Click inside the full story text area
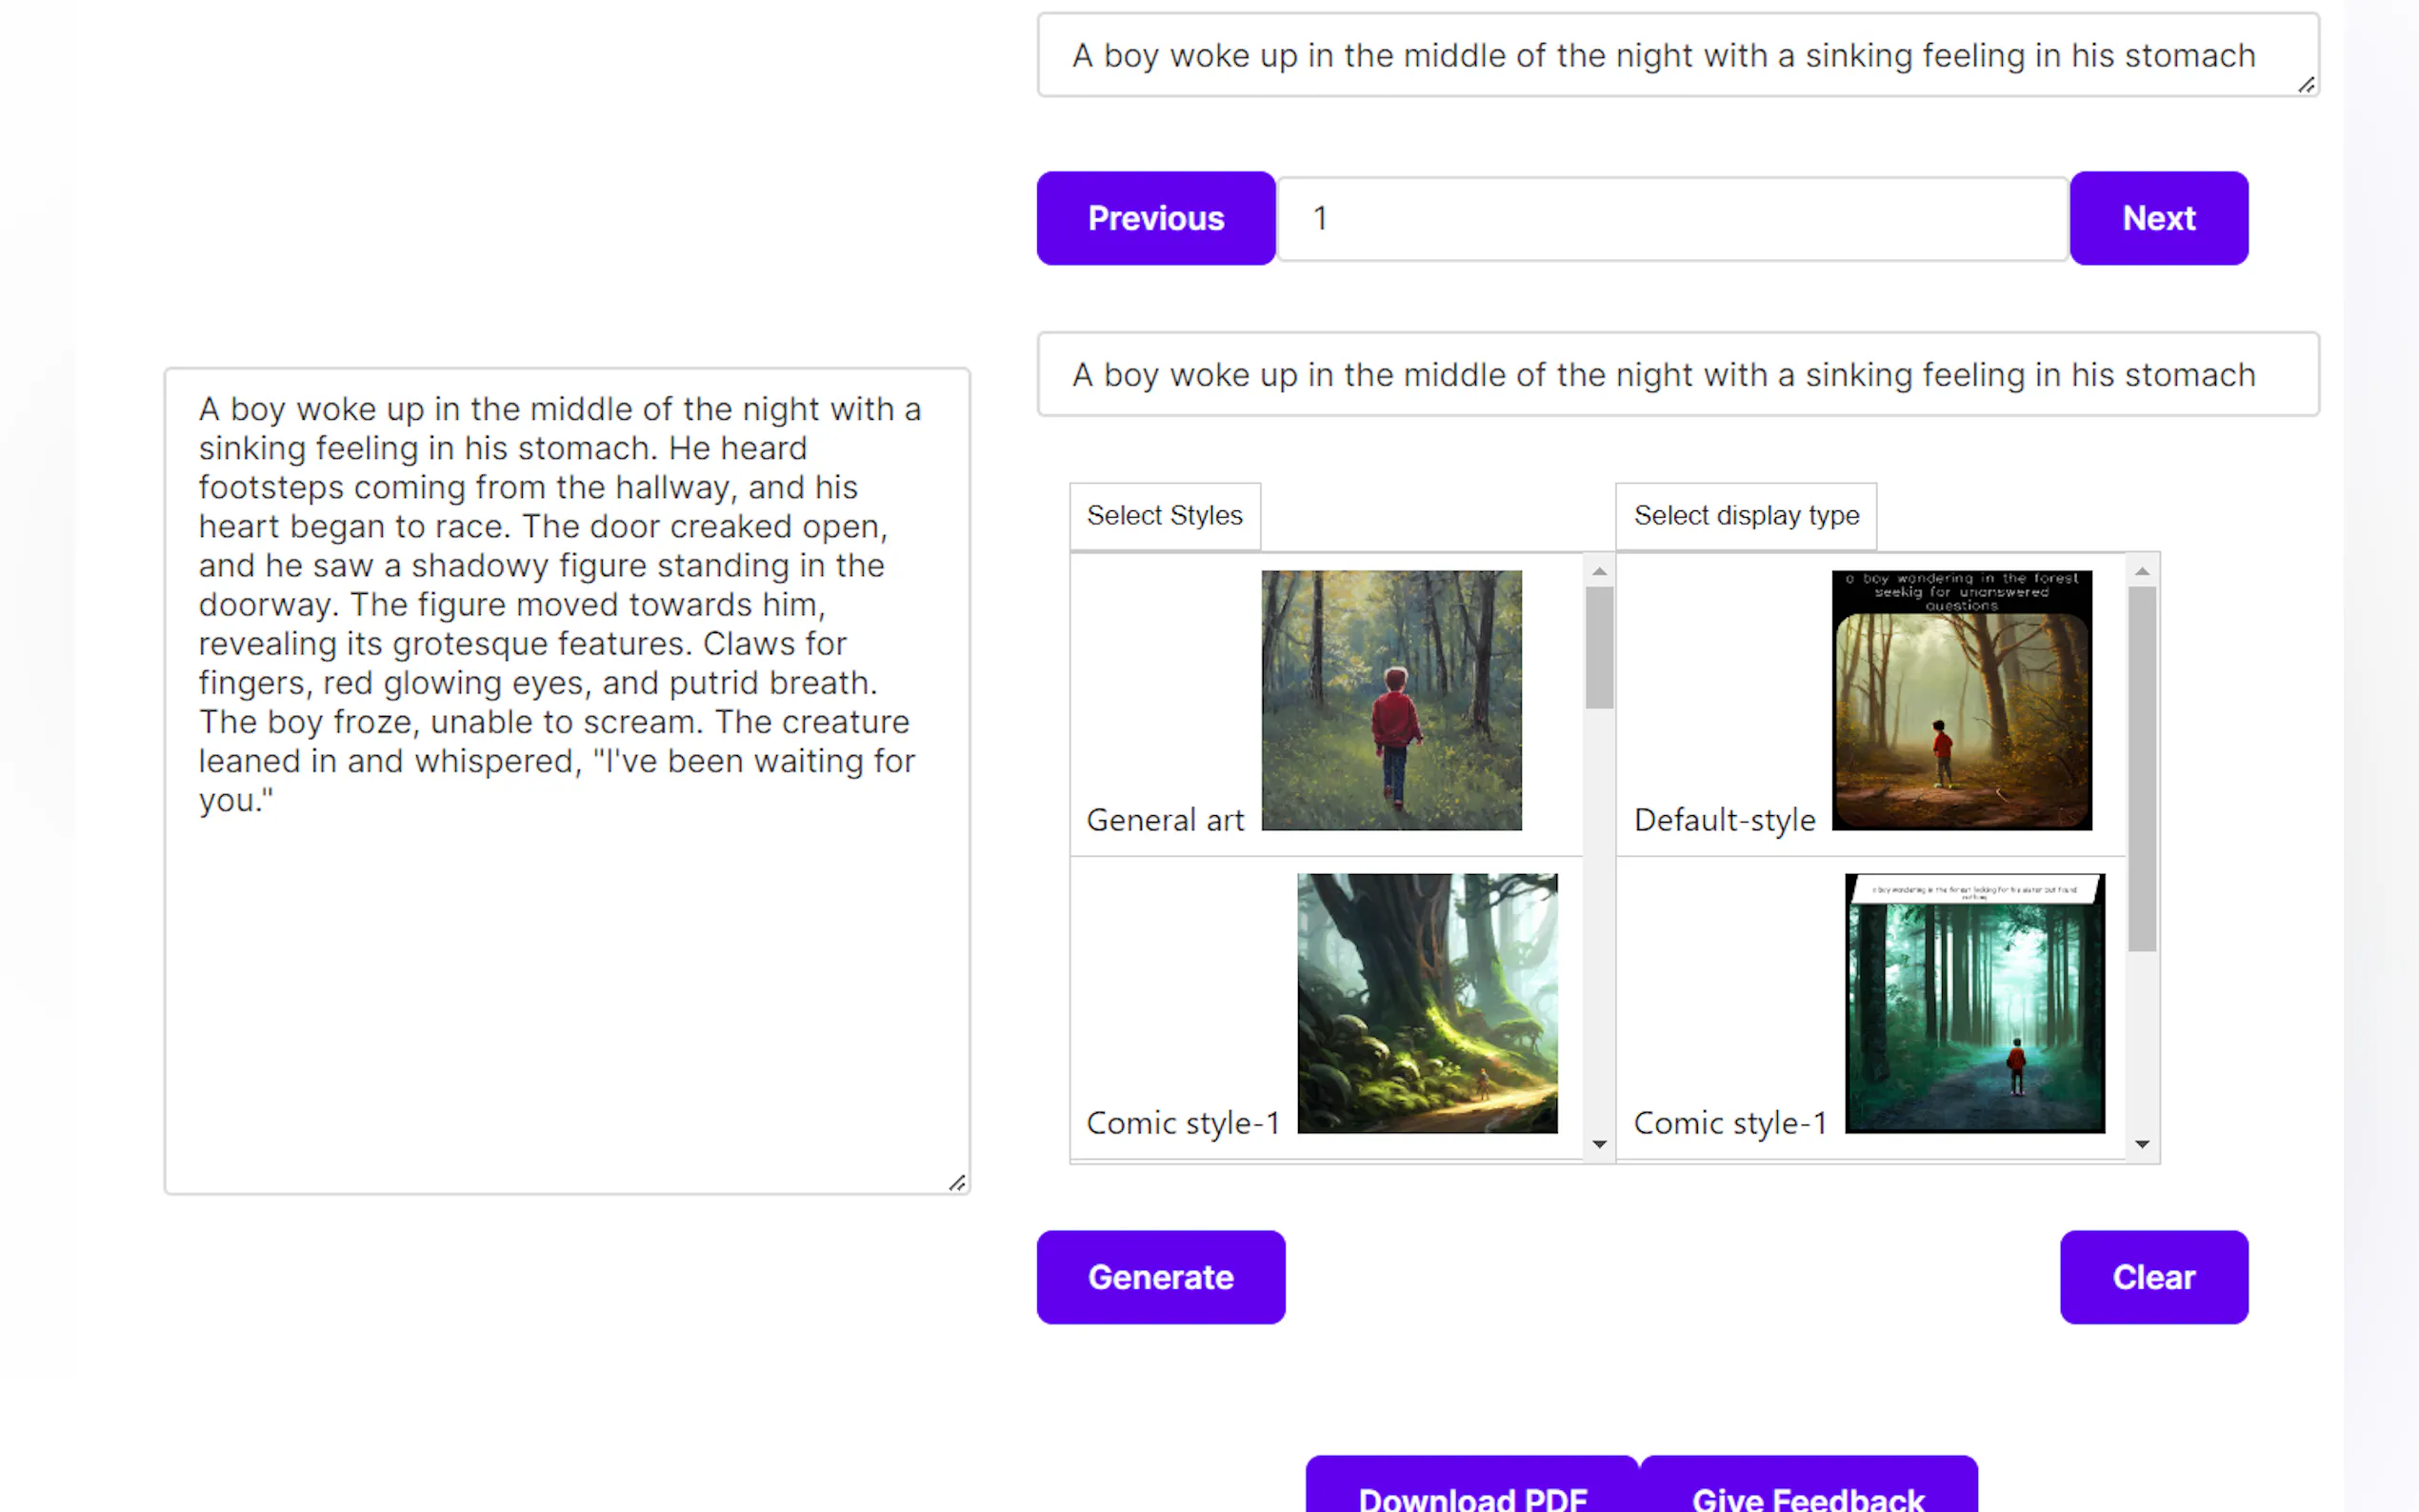 pos(566,780)
